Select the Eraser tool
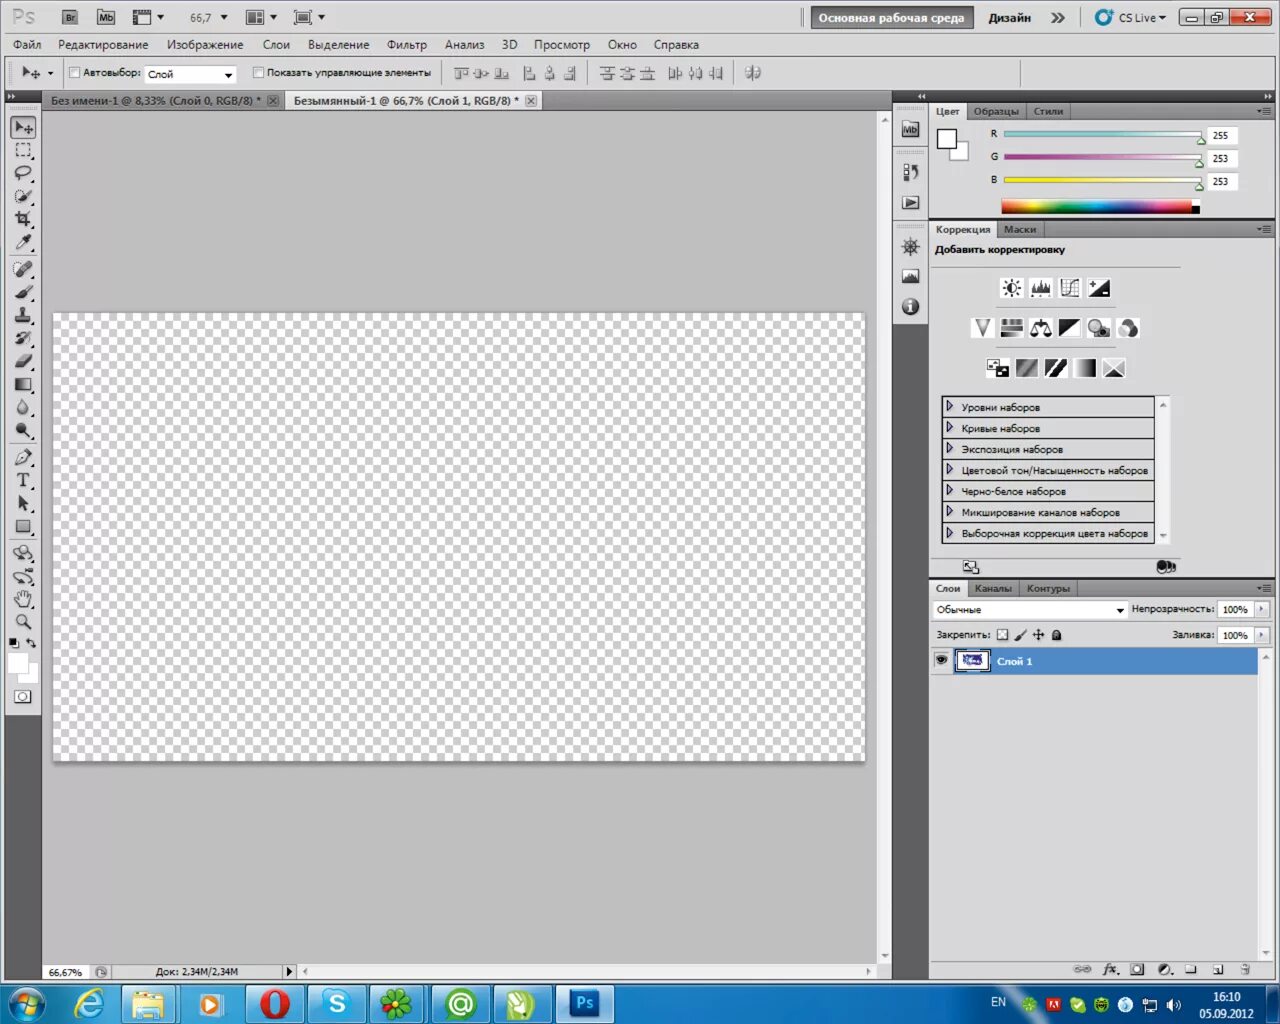 [24, 361]
